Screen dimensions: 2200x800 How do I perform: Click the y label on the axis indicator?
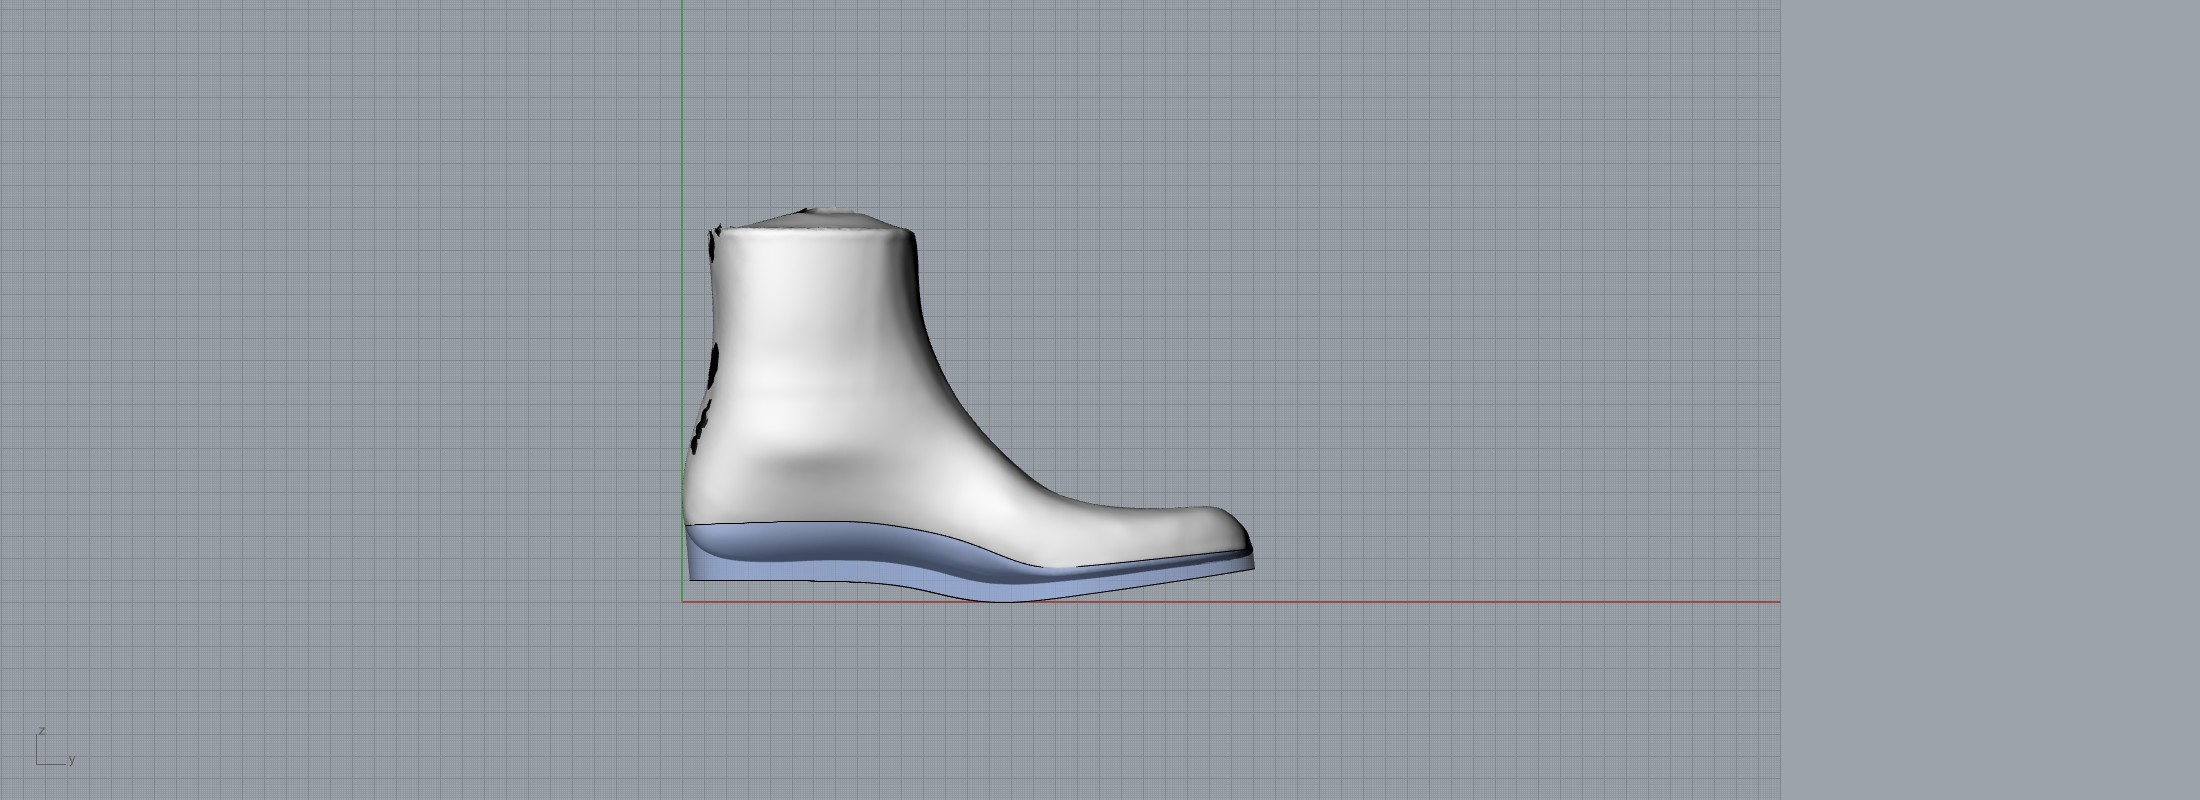(72, 760)
